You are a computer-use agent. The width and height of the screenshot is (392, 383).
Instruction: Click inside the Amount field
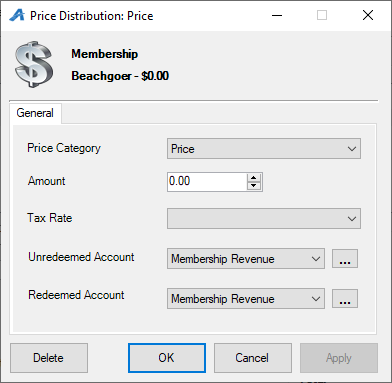pyautogui.click(x=207, y=182)
